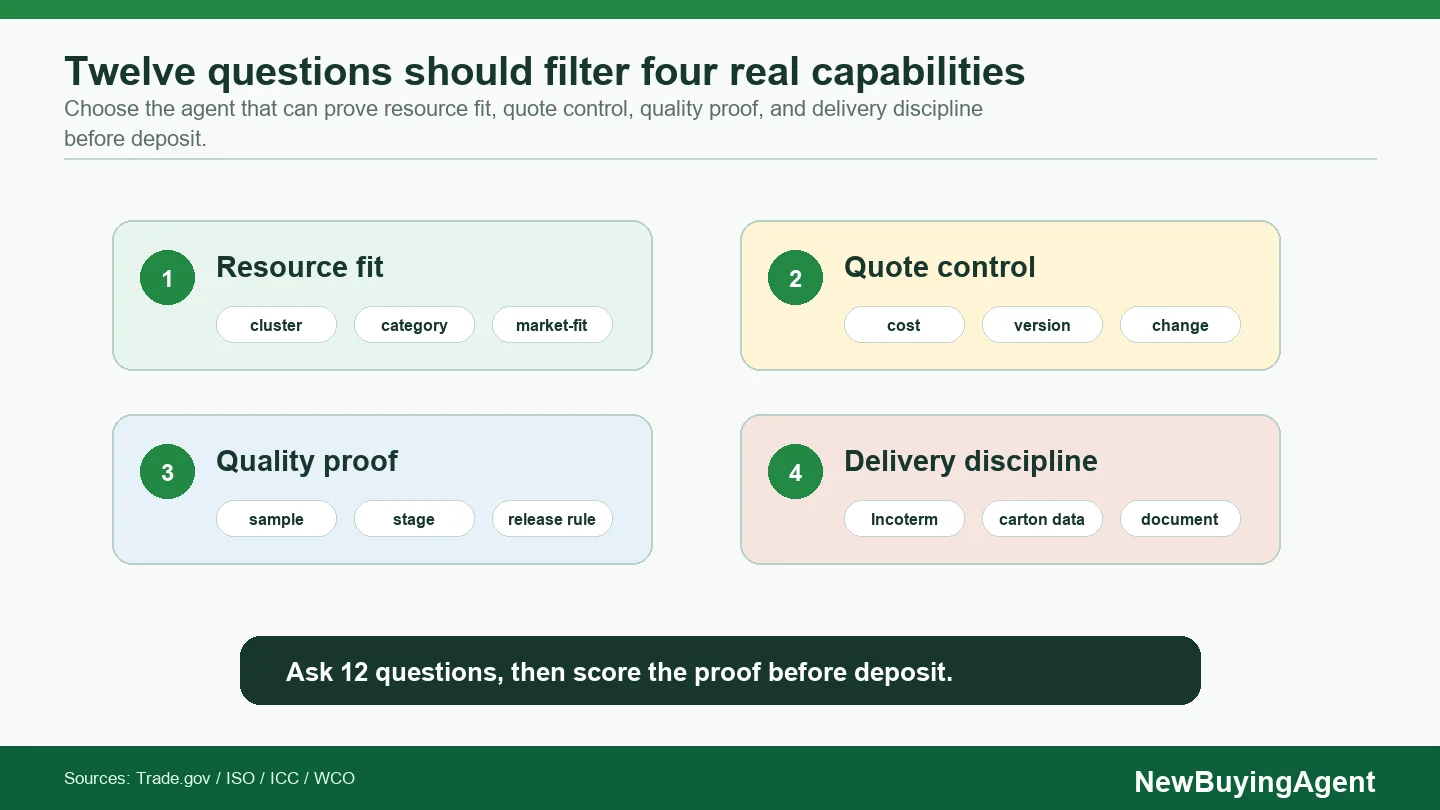
Task: Click the 'carton data' pill
Action: pos(1042,519)
